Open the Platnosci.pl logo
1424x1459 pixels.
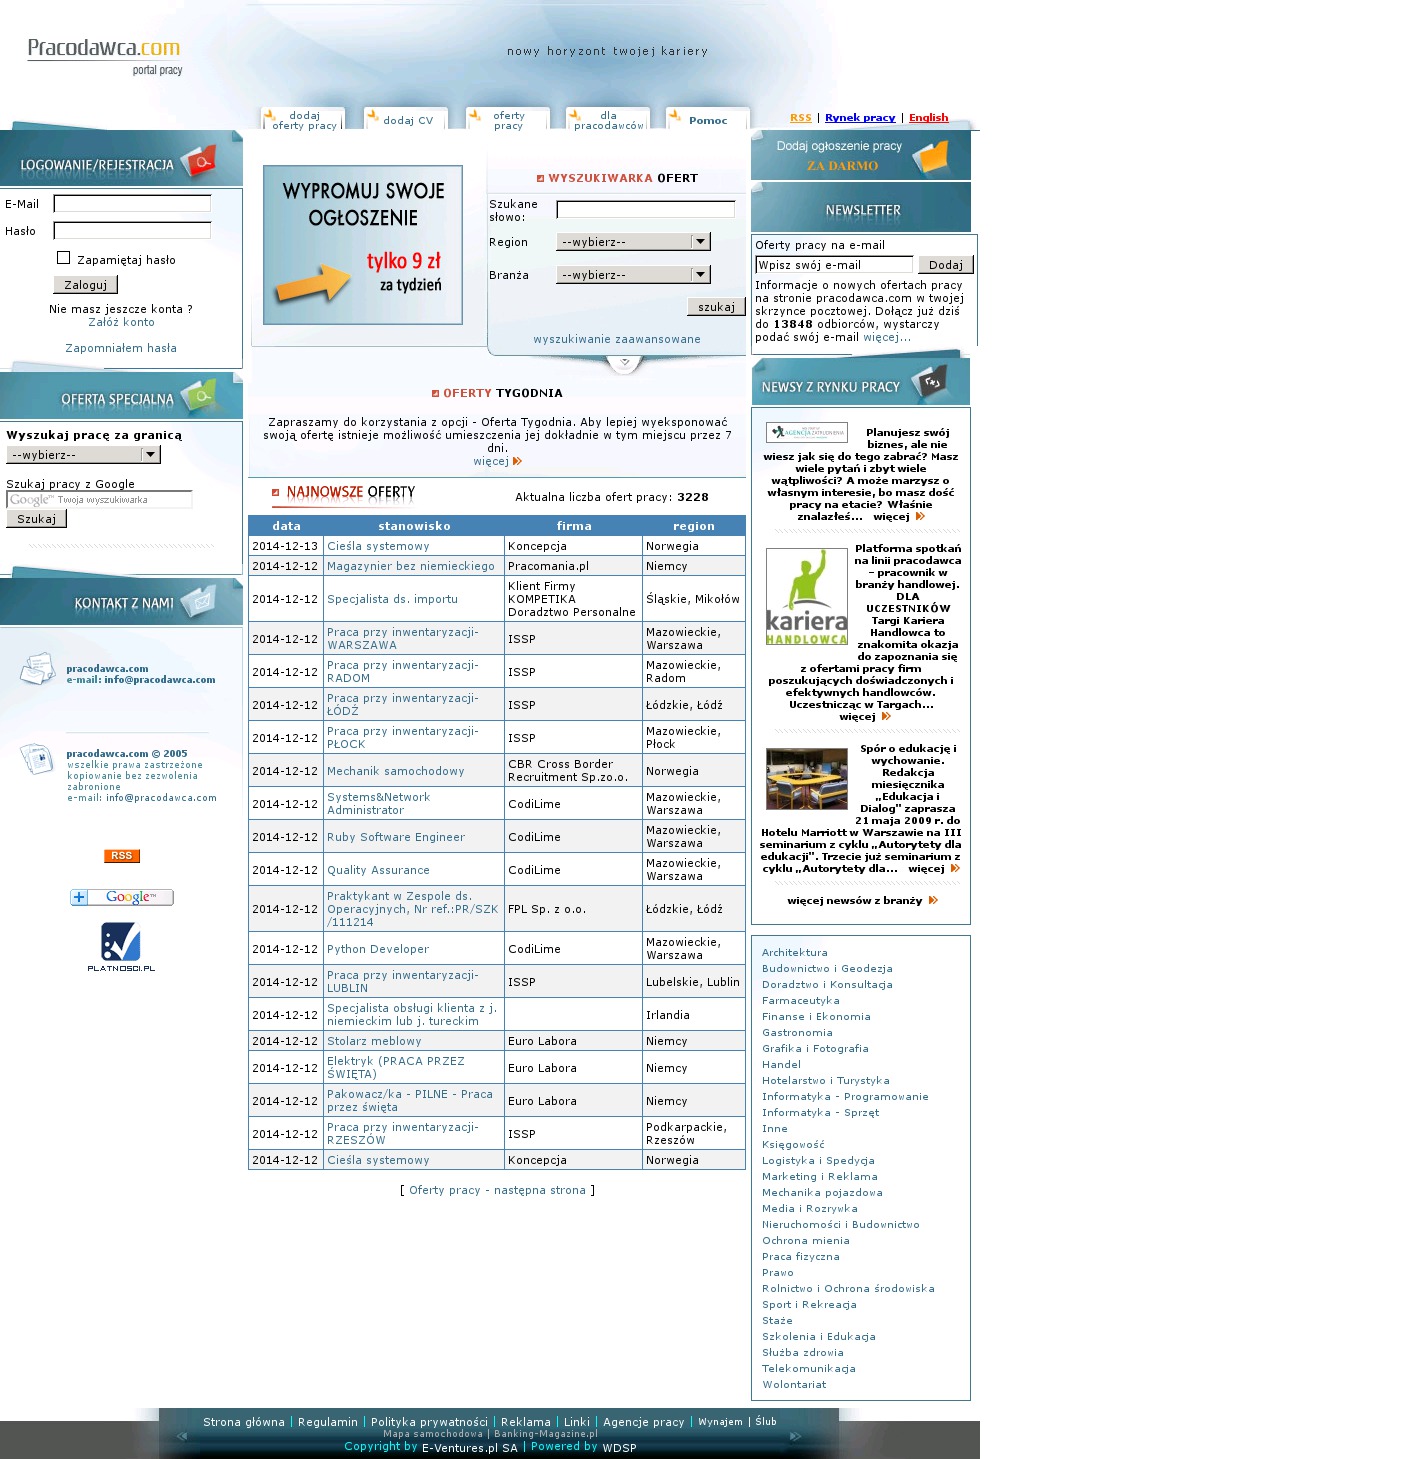point(121,947)
